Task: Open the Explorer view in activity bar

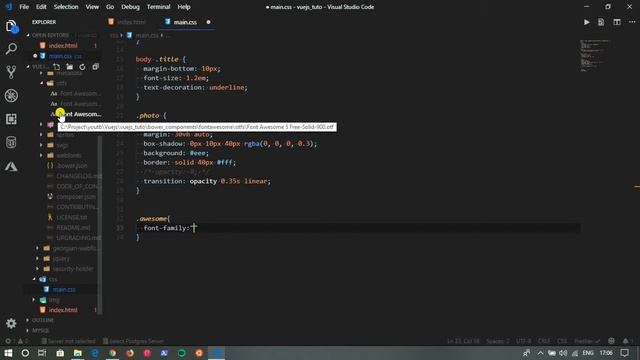Action: click(x=11, y=27)
